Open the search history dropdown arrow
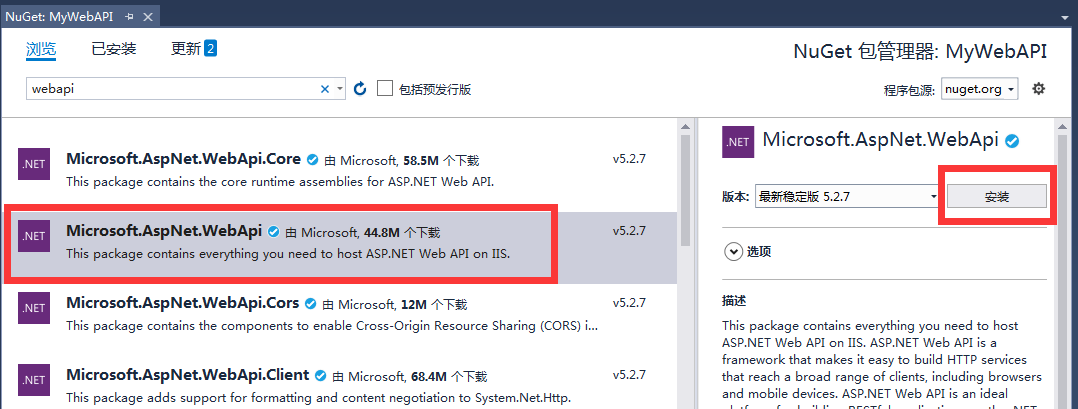 point(340,89)
